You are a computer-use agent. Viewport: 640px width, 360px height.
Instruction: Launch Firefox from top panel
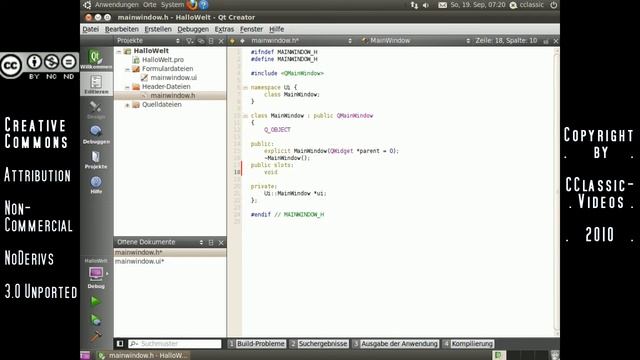[x=192, y=5]
